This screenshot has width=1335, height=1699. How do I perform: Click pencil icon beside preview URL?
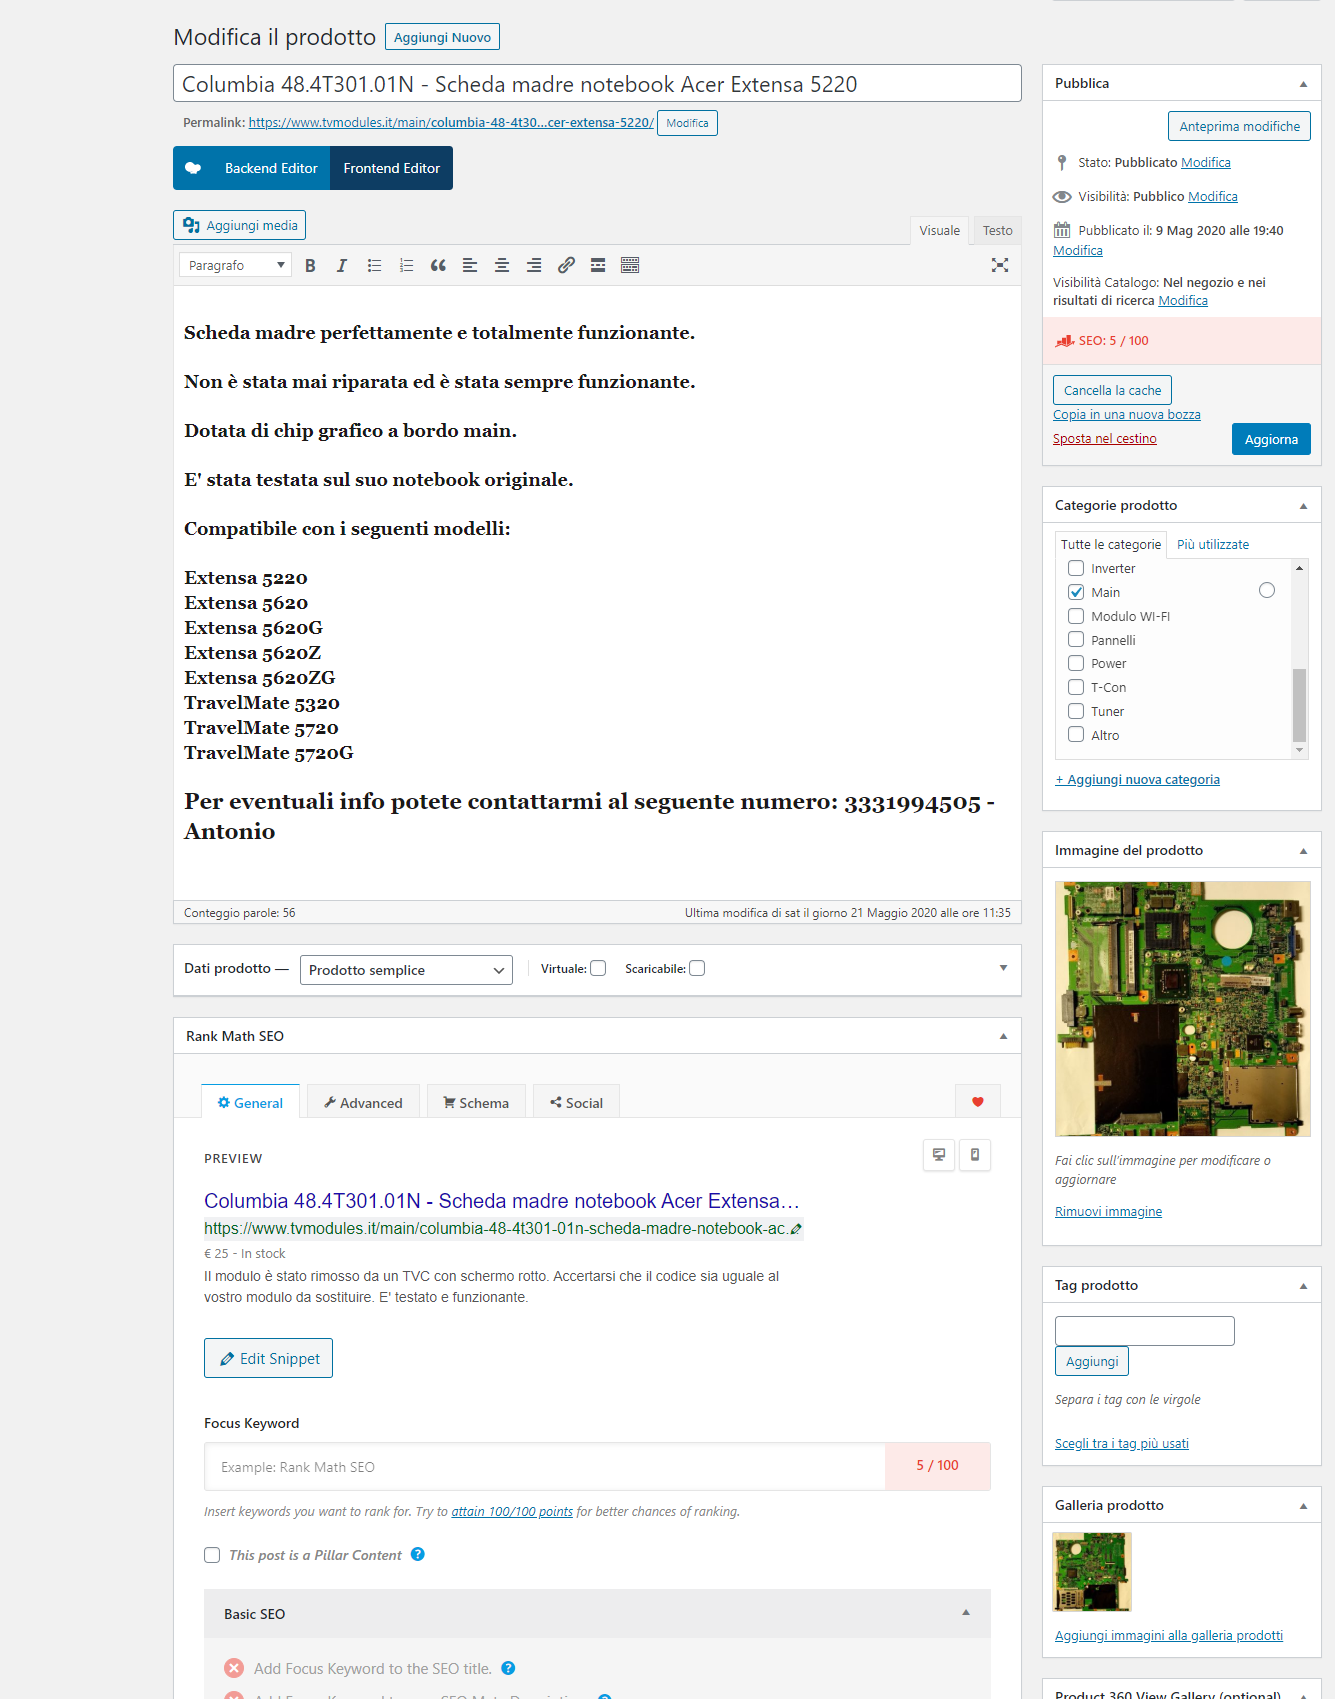(x=796, y=1229)
